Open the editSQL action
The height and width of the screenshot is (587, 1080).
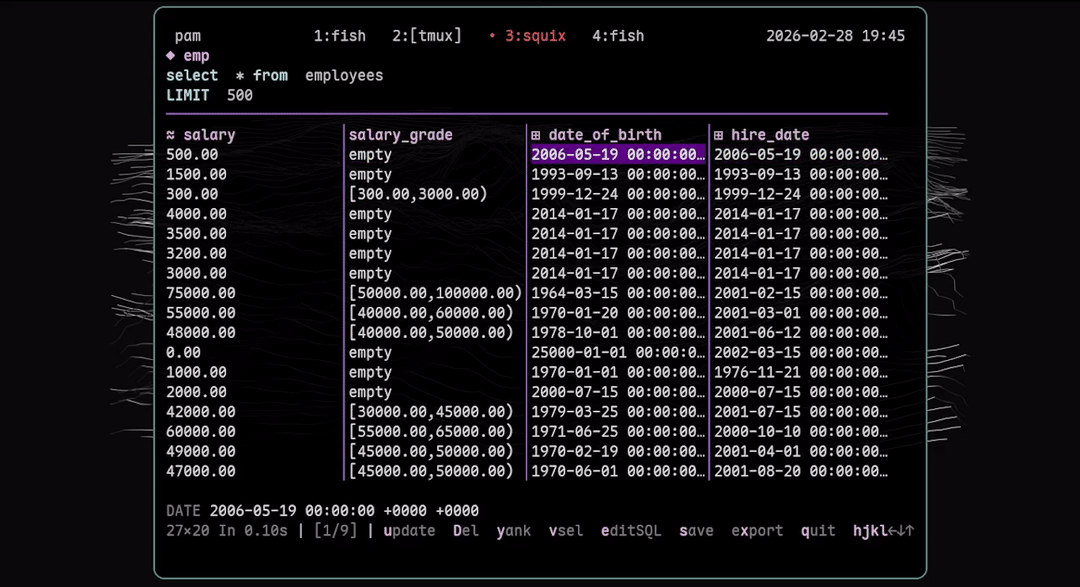(630, 531)
